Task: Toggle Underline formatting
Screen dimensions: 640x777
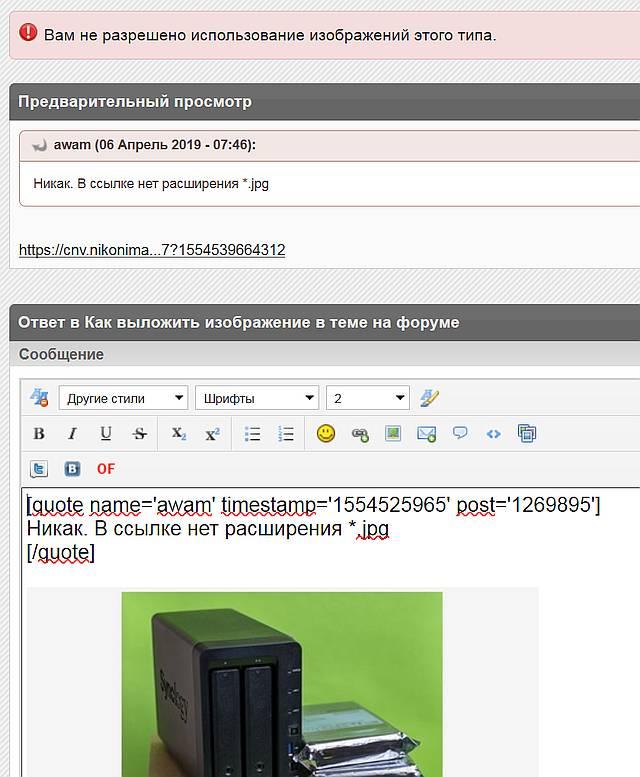Action: [x=106, y=434]
